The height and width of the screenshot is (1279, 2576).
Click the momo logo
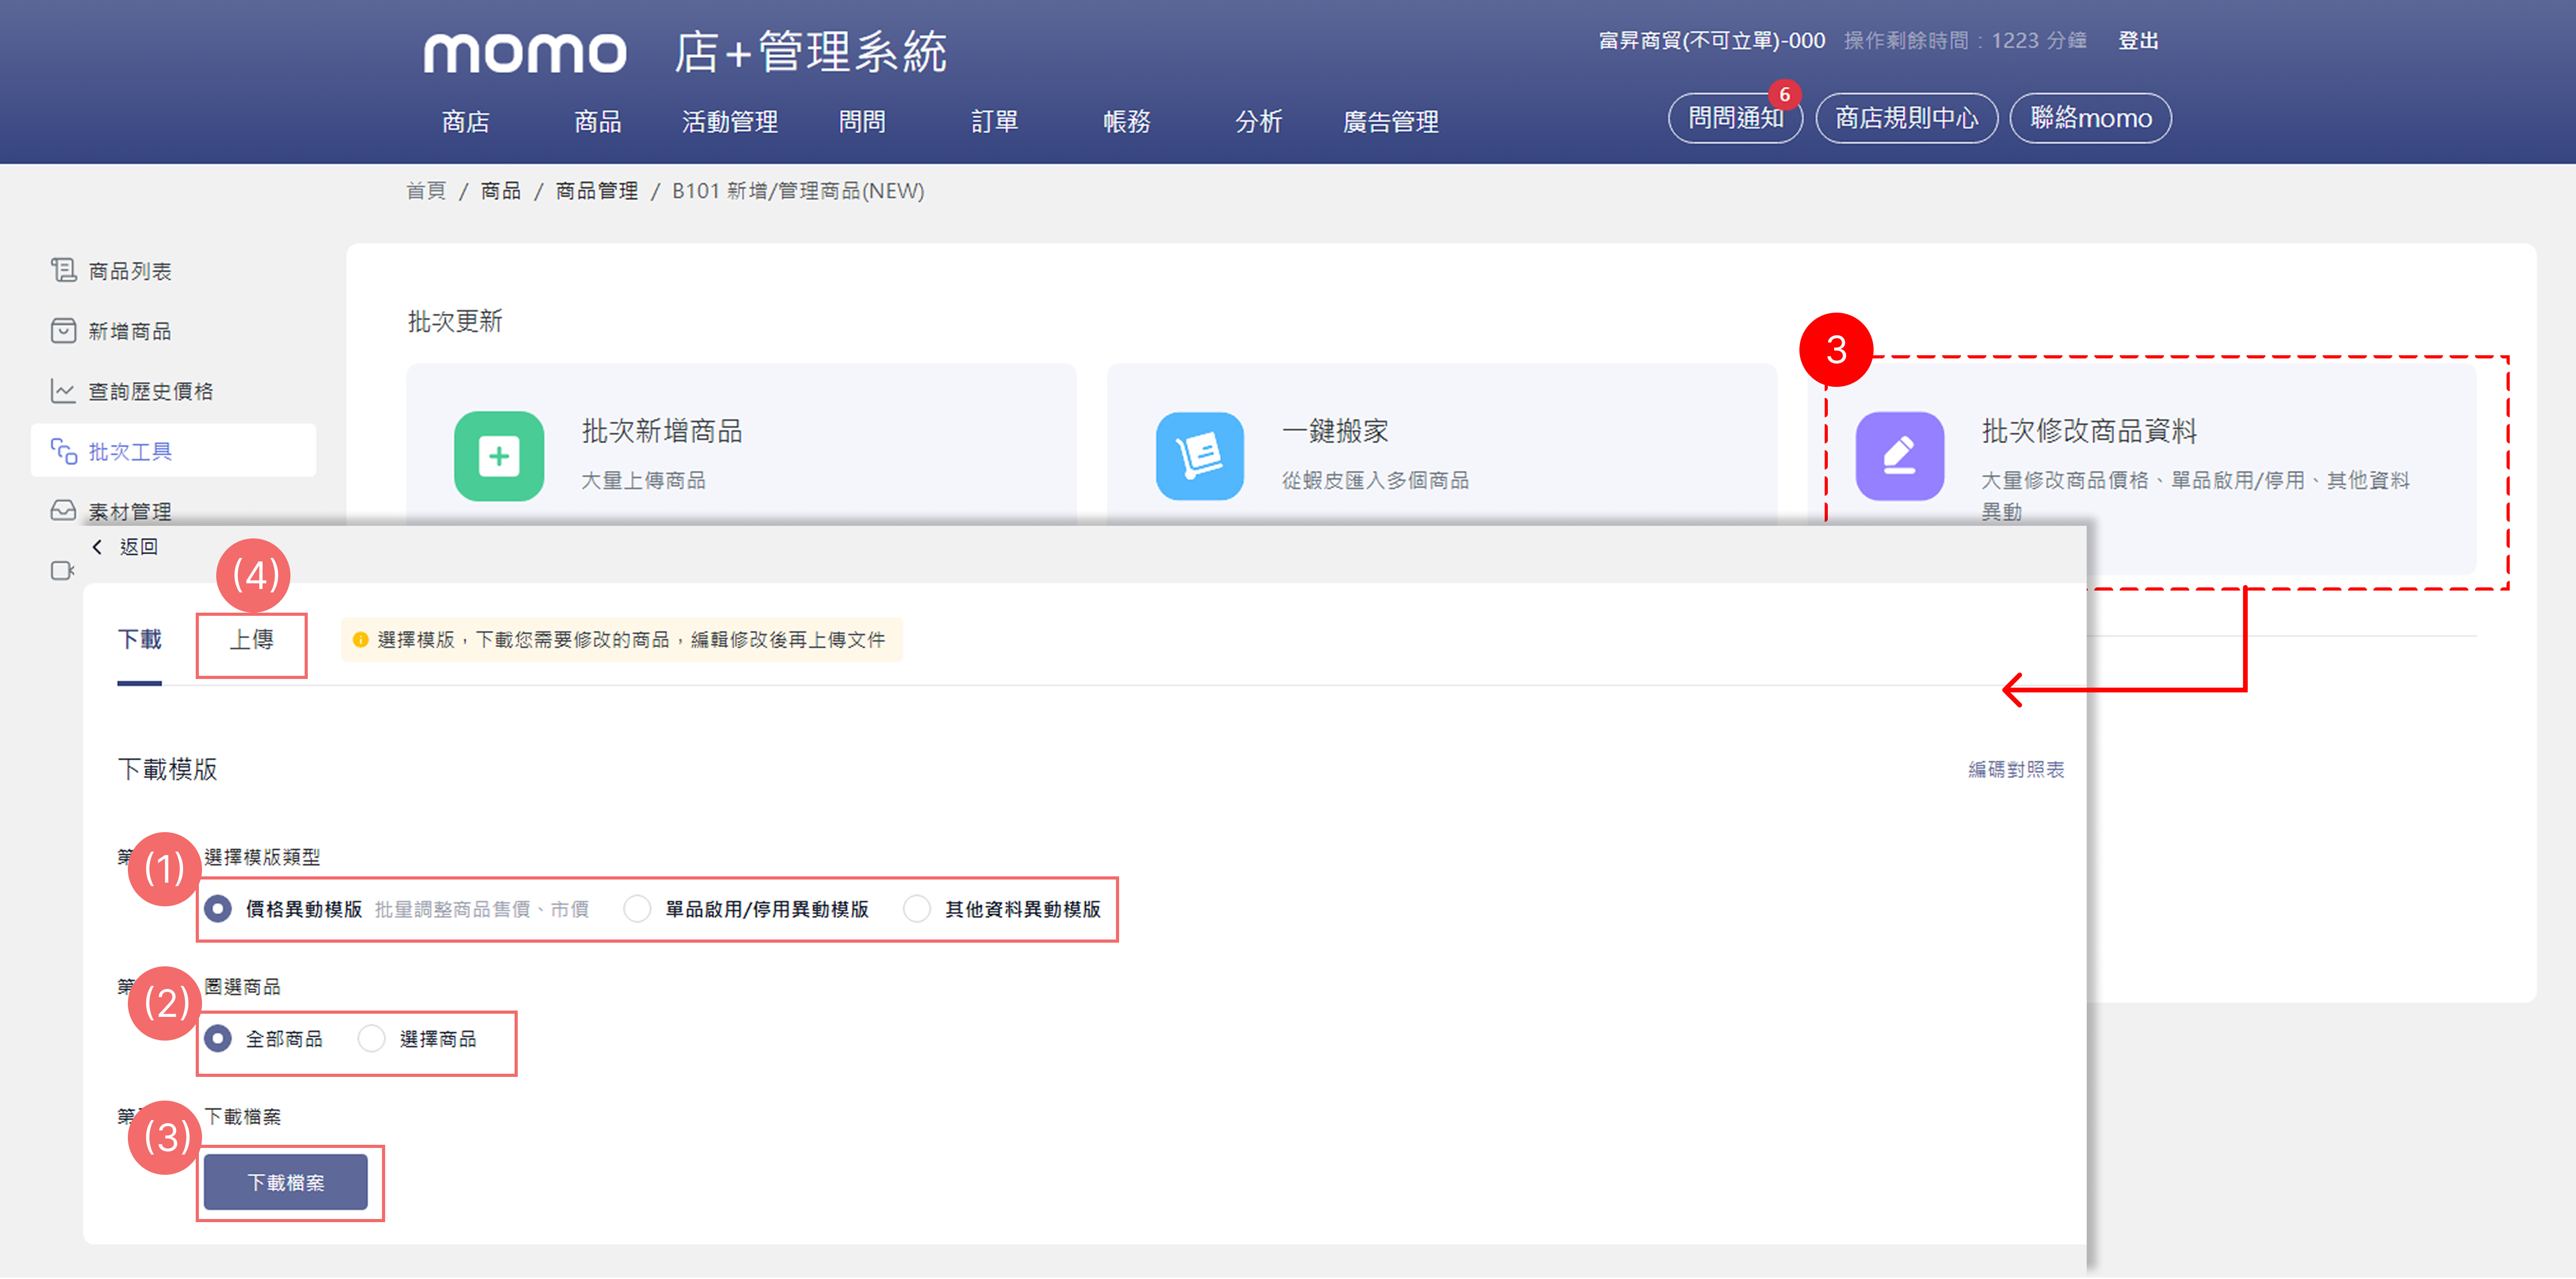tap(525, 52)
